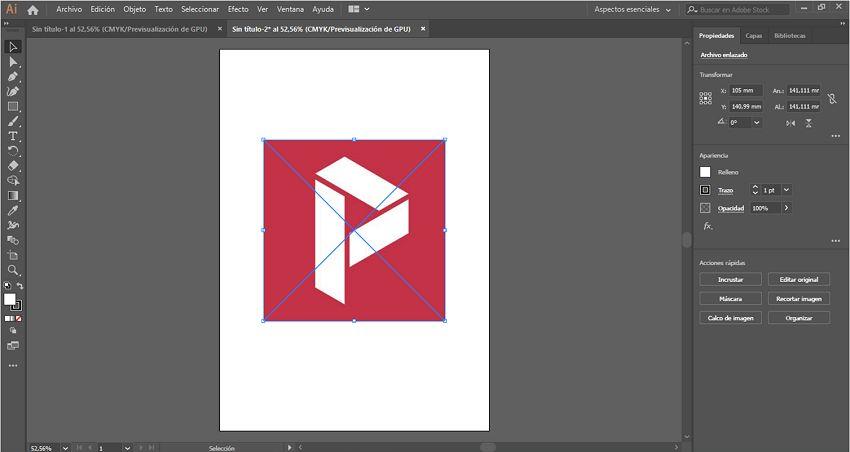Click the Opacidad value field
Screen dimensions: 850x452
coord(765,208)
